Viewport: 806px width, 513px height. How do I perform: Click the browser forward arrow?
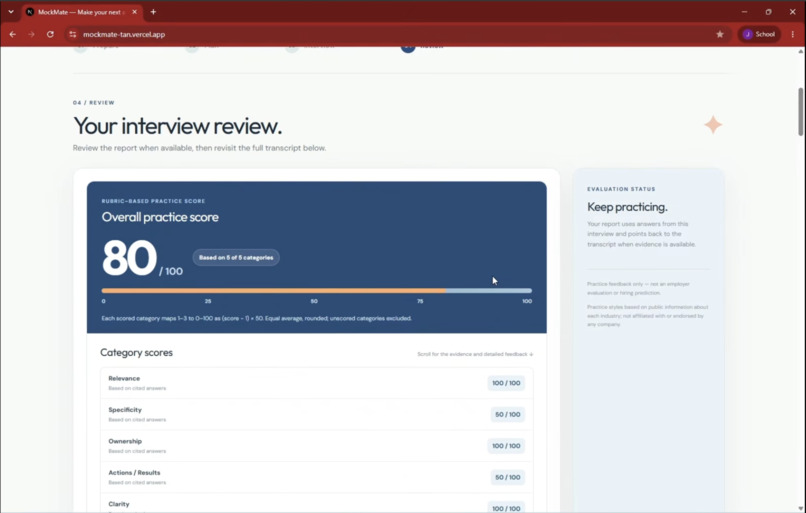(31, 34)
